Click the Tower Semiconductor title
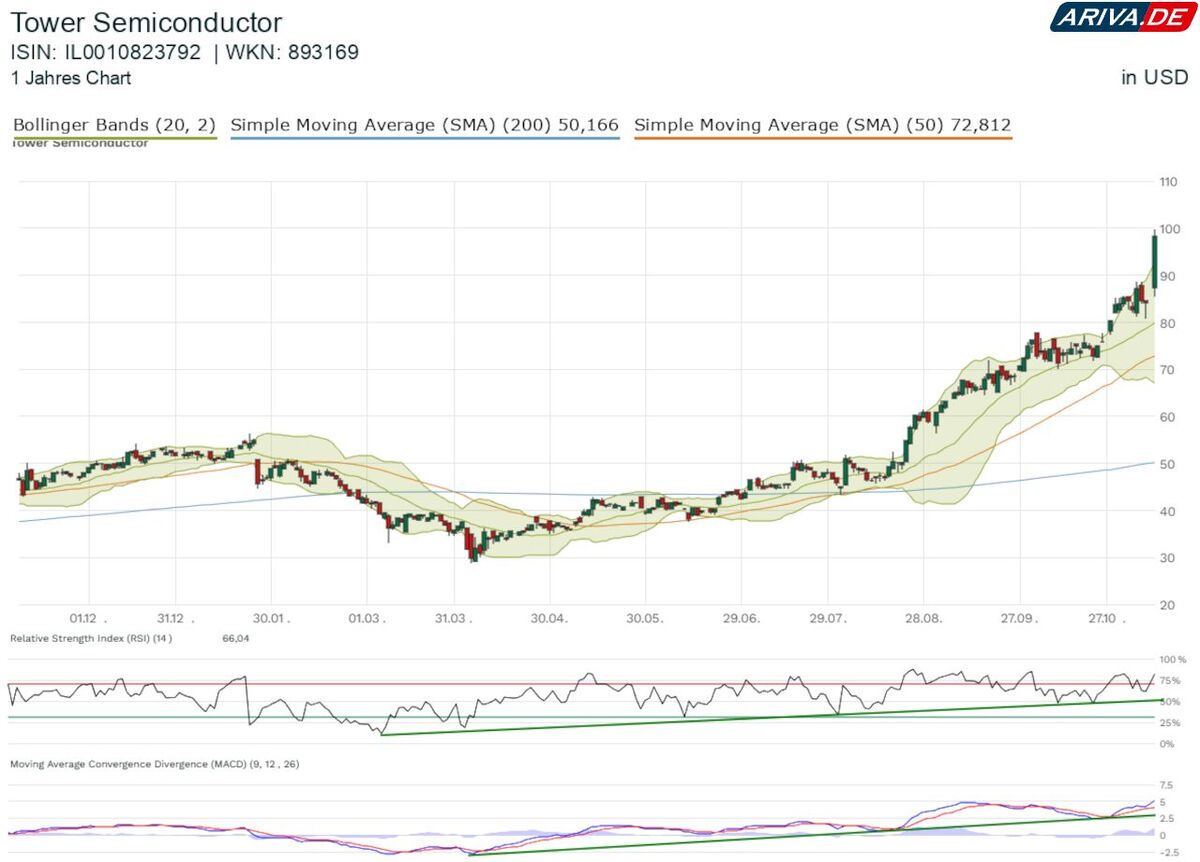1200x862 pixels. pos(146,23)
